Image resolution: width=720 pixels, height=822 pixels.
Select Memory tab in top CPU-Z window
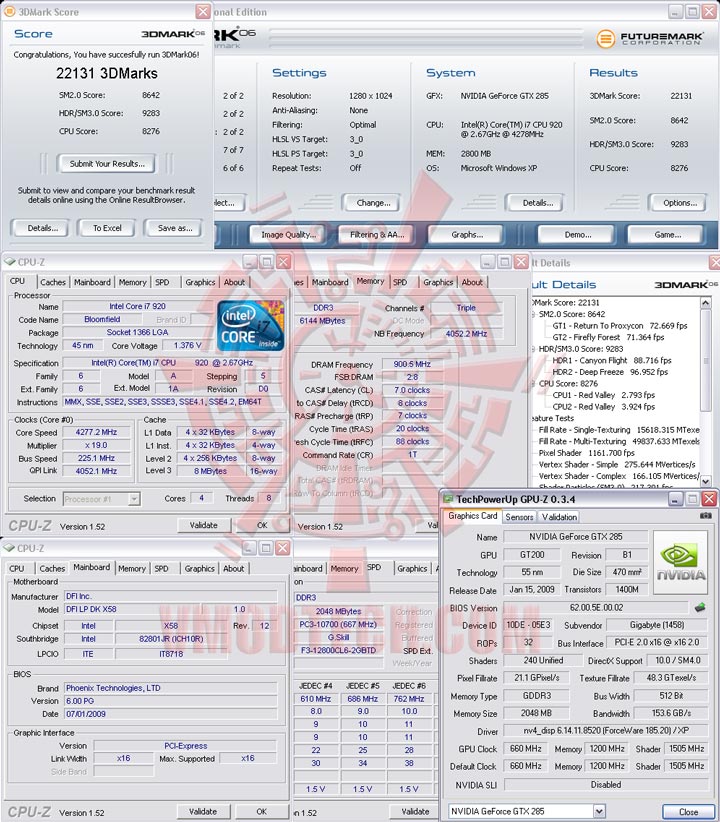click(x=132, y=282)
